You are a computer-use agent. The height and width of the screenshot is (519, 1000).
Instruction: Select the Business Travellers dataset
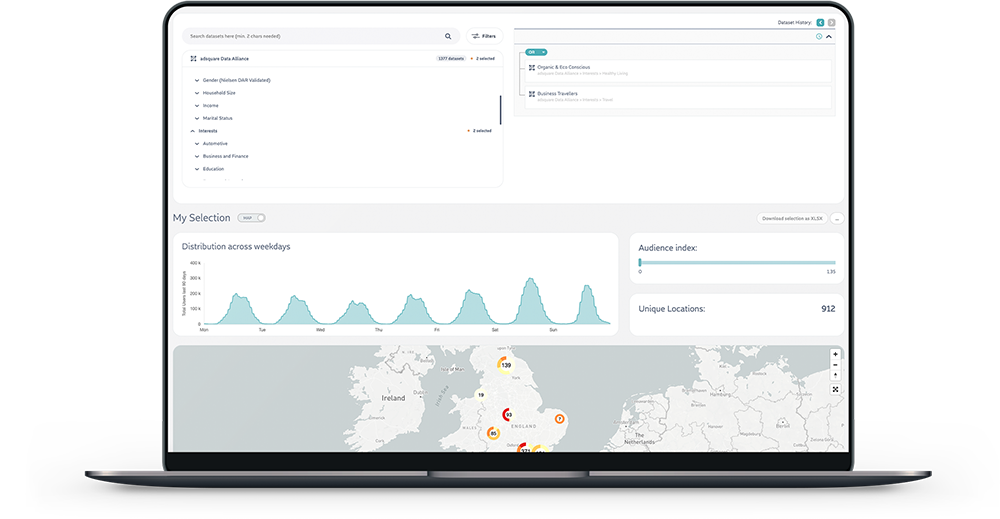tap(679, 97)
